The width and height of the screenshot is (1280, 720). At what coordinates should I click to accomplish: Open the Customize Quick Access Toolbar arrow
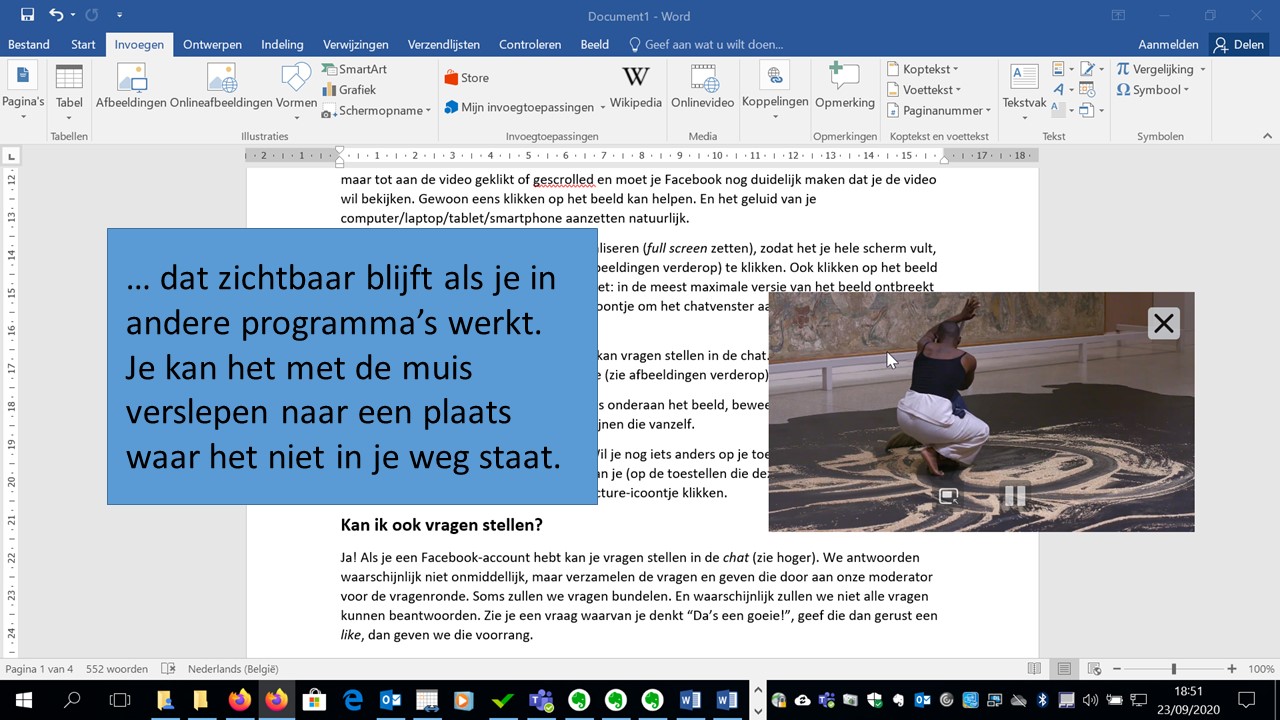(x=119, y=15)
